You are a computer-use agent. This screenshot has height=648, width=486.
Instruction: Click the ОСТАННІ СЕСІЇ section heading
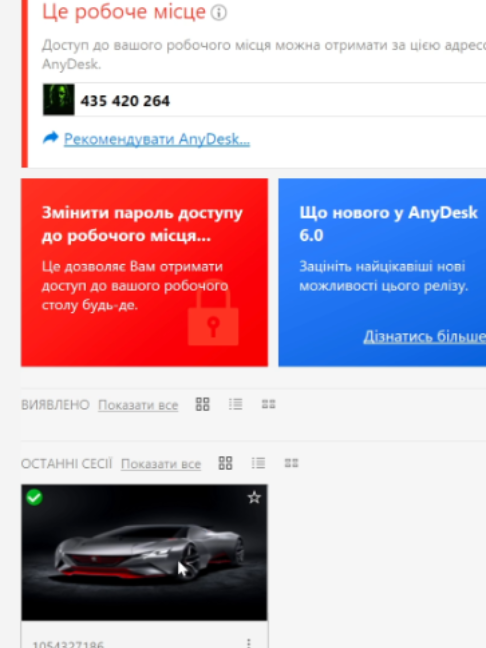click(67, 464)
